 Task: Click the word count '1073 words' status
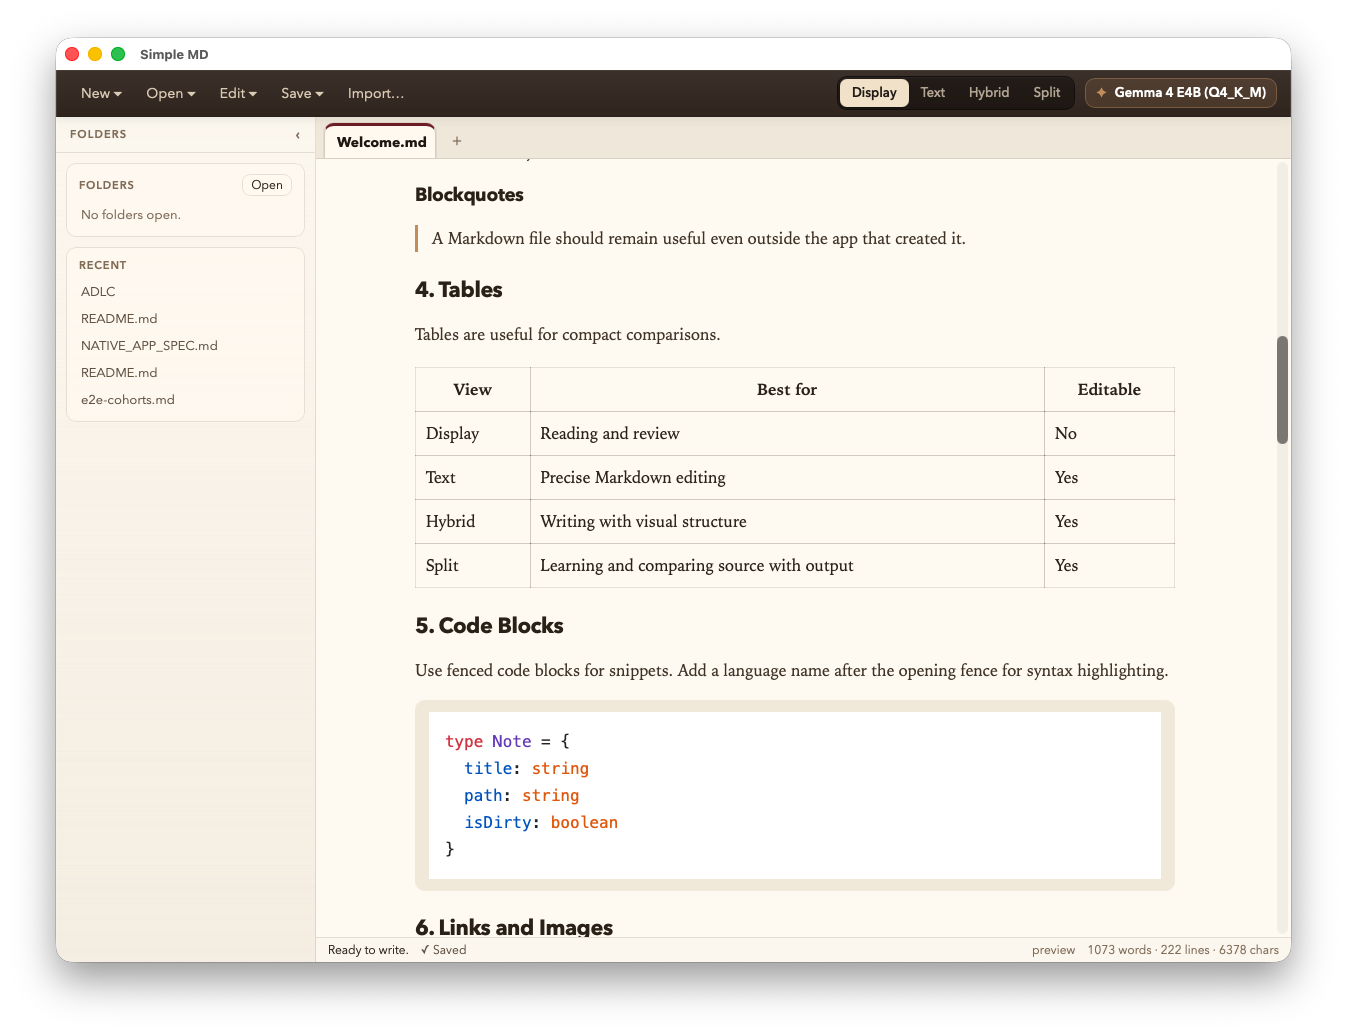pyautogui.click(x=1119, y=950)
